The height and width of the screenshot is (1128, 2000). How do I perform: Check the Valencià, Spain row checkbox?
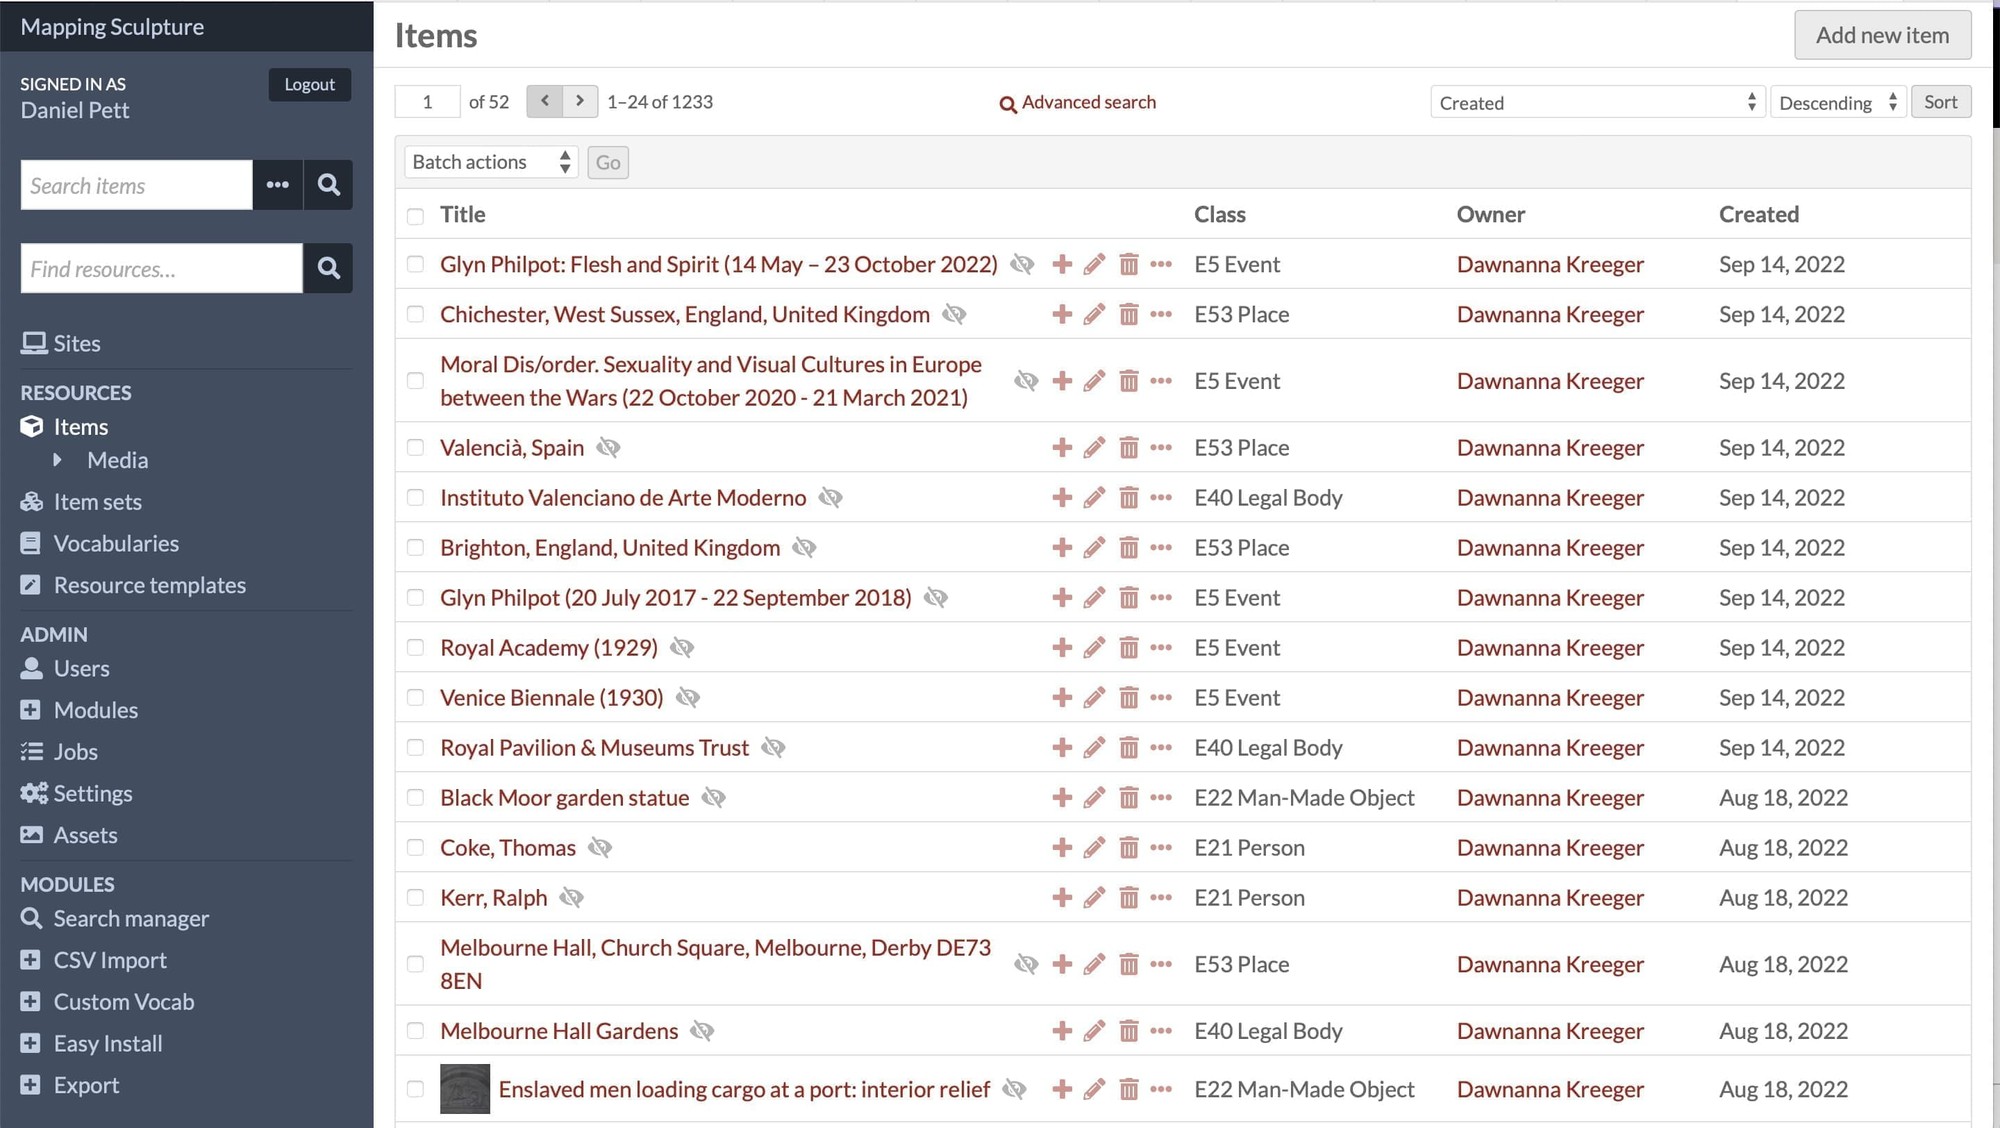coord(415,448)
